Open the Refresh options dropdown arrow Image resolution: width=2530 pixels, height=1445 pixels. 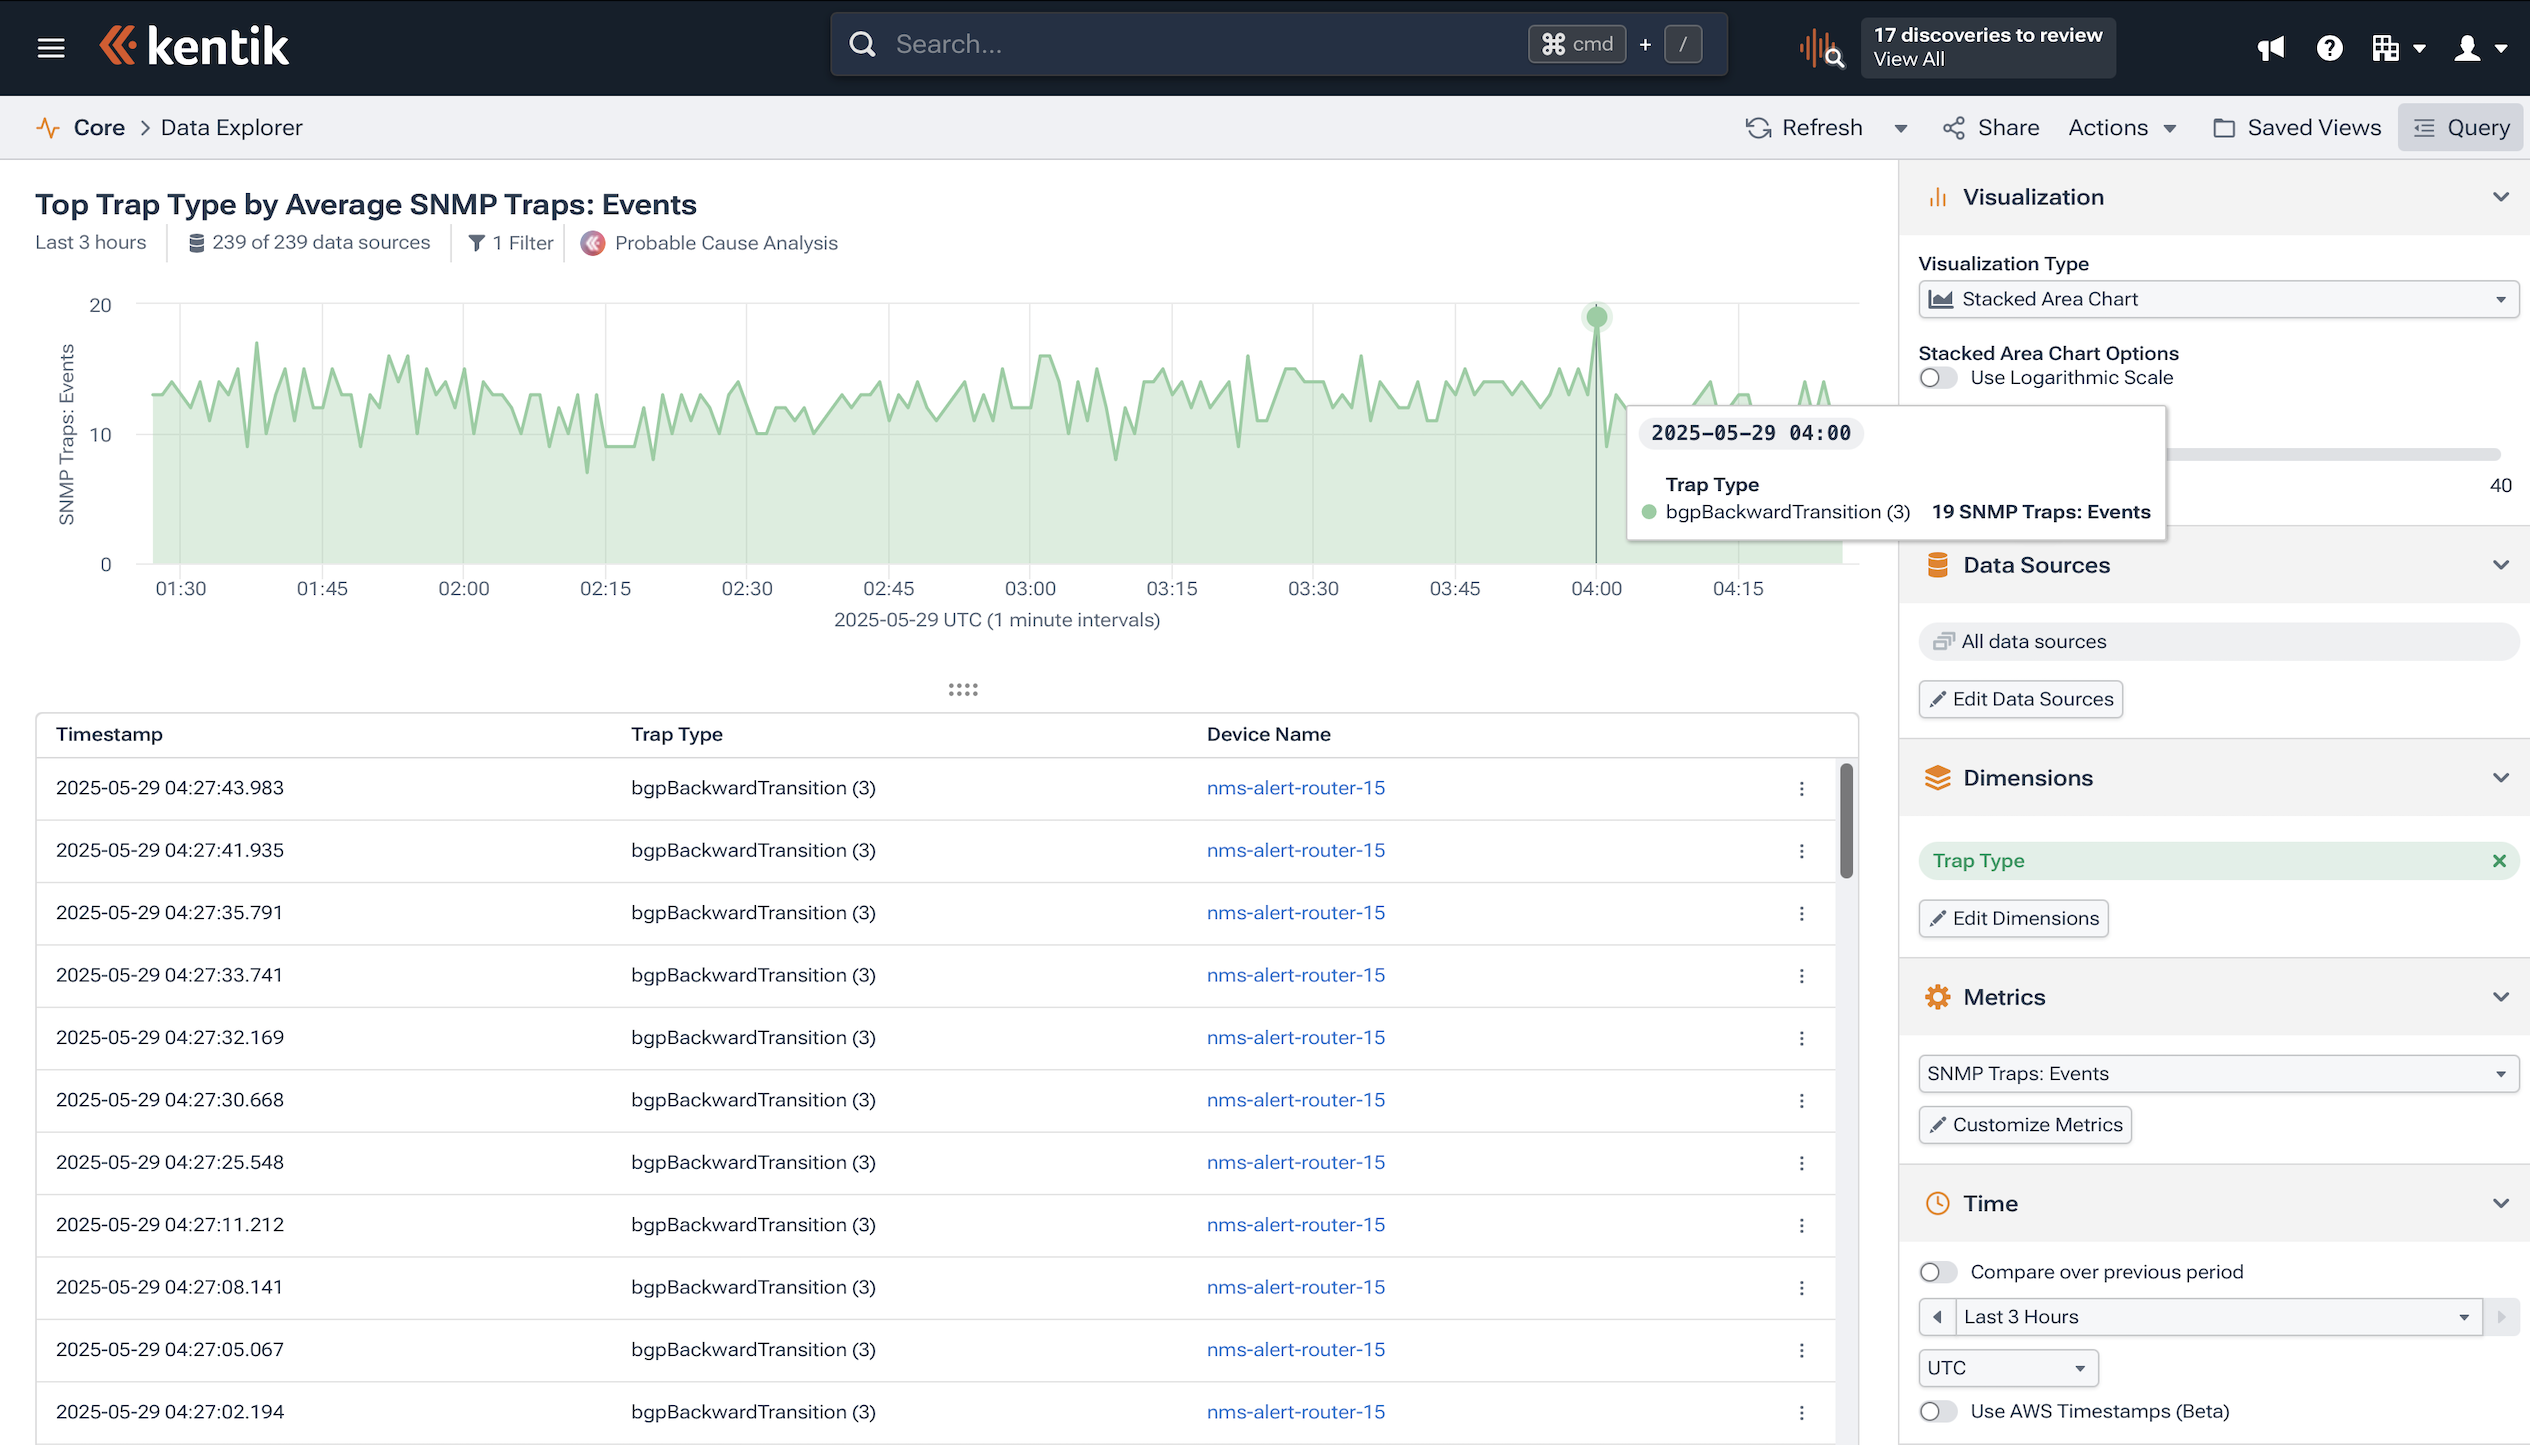(1901, 128)
